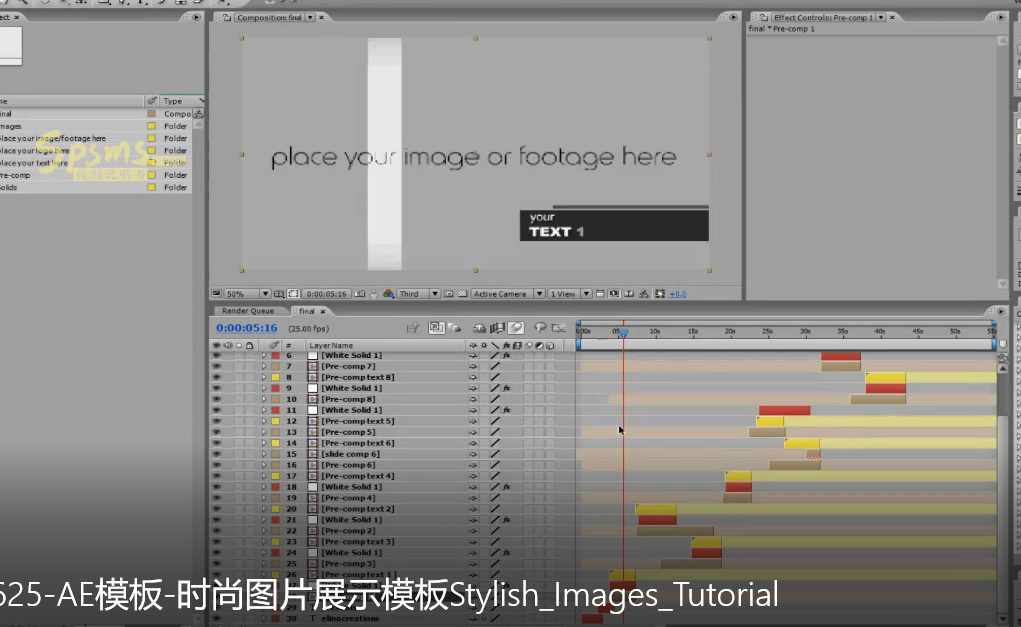Screen dimensions: 1021x627
Task: Expand layer 18 White Solid 1 properties
Action: [x=264, y=487]
